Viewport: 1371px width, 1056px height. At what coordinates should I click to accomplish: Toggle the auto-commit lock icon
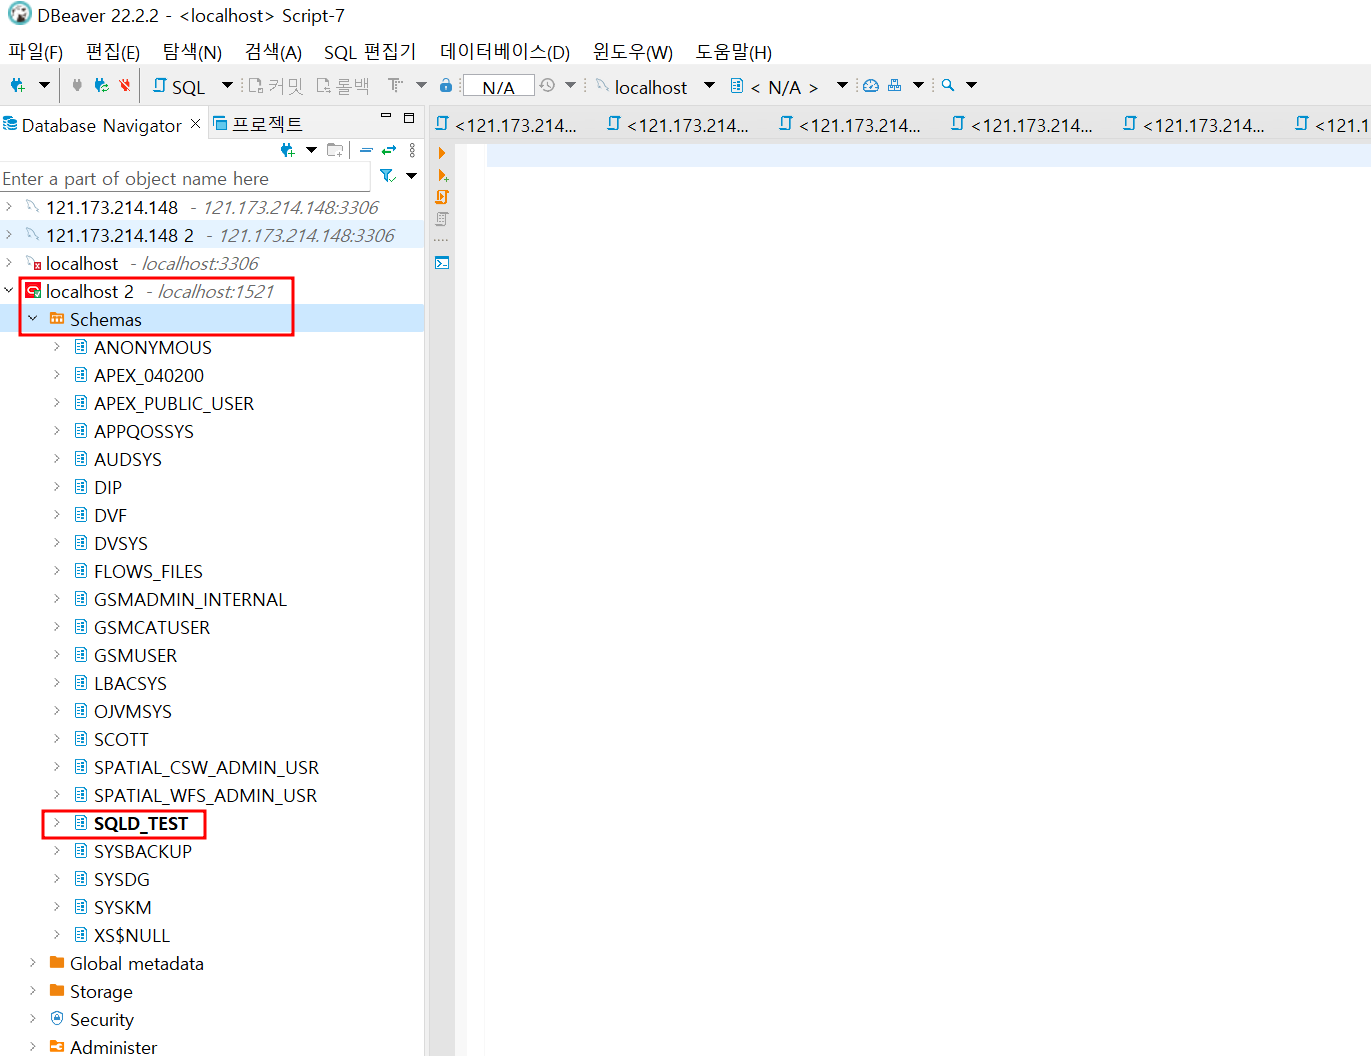click(446, 86)
